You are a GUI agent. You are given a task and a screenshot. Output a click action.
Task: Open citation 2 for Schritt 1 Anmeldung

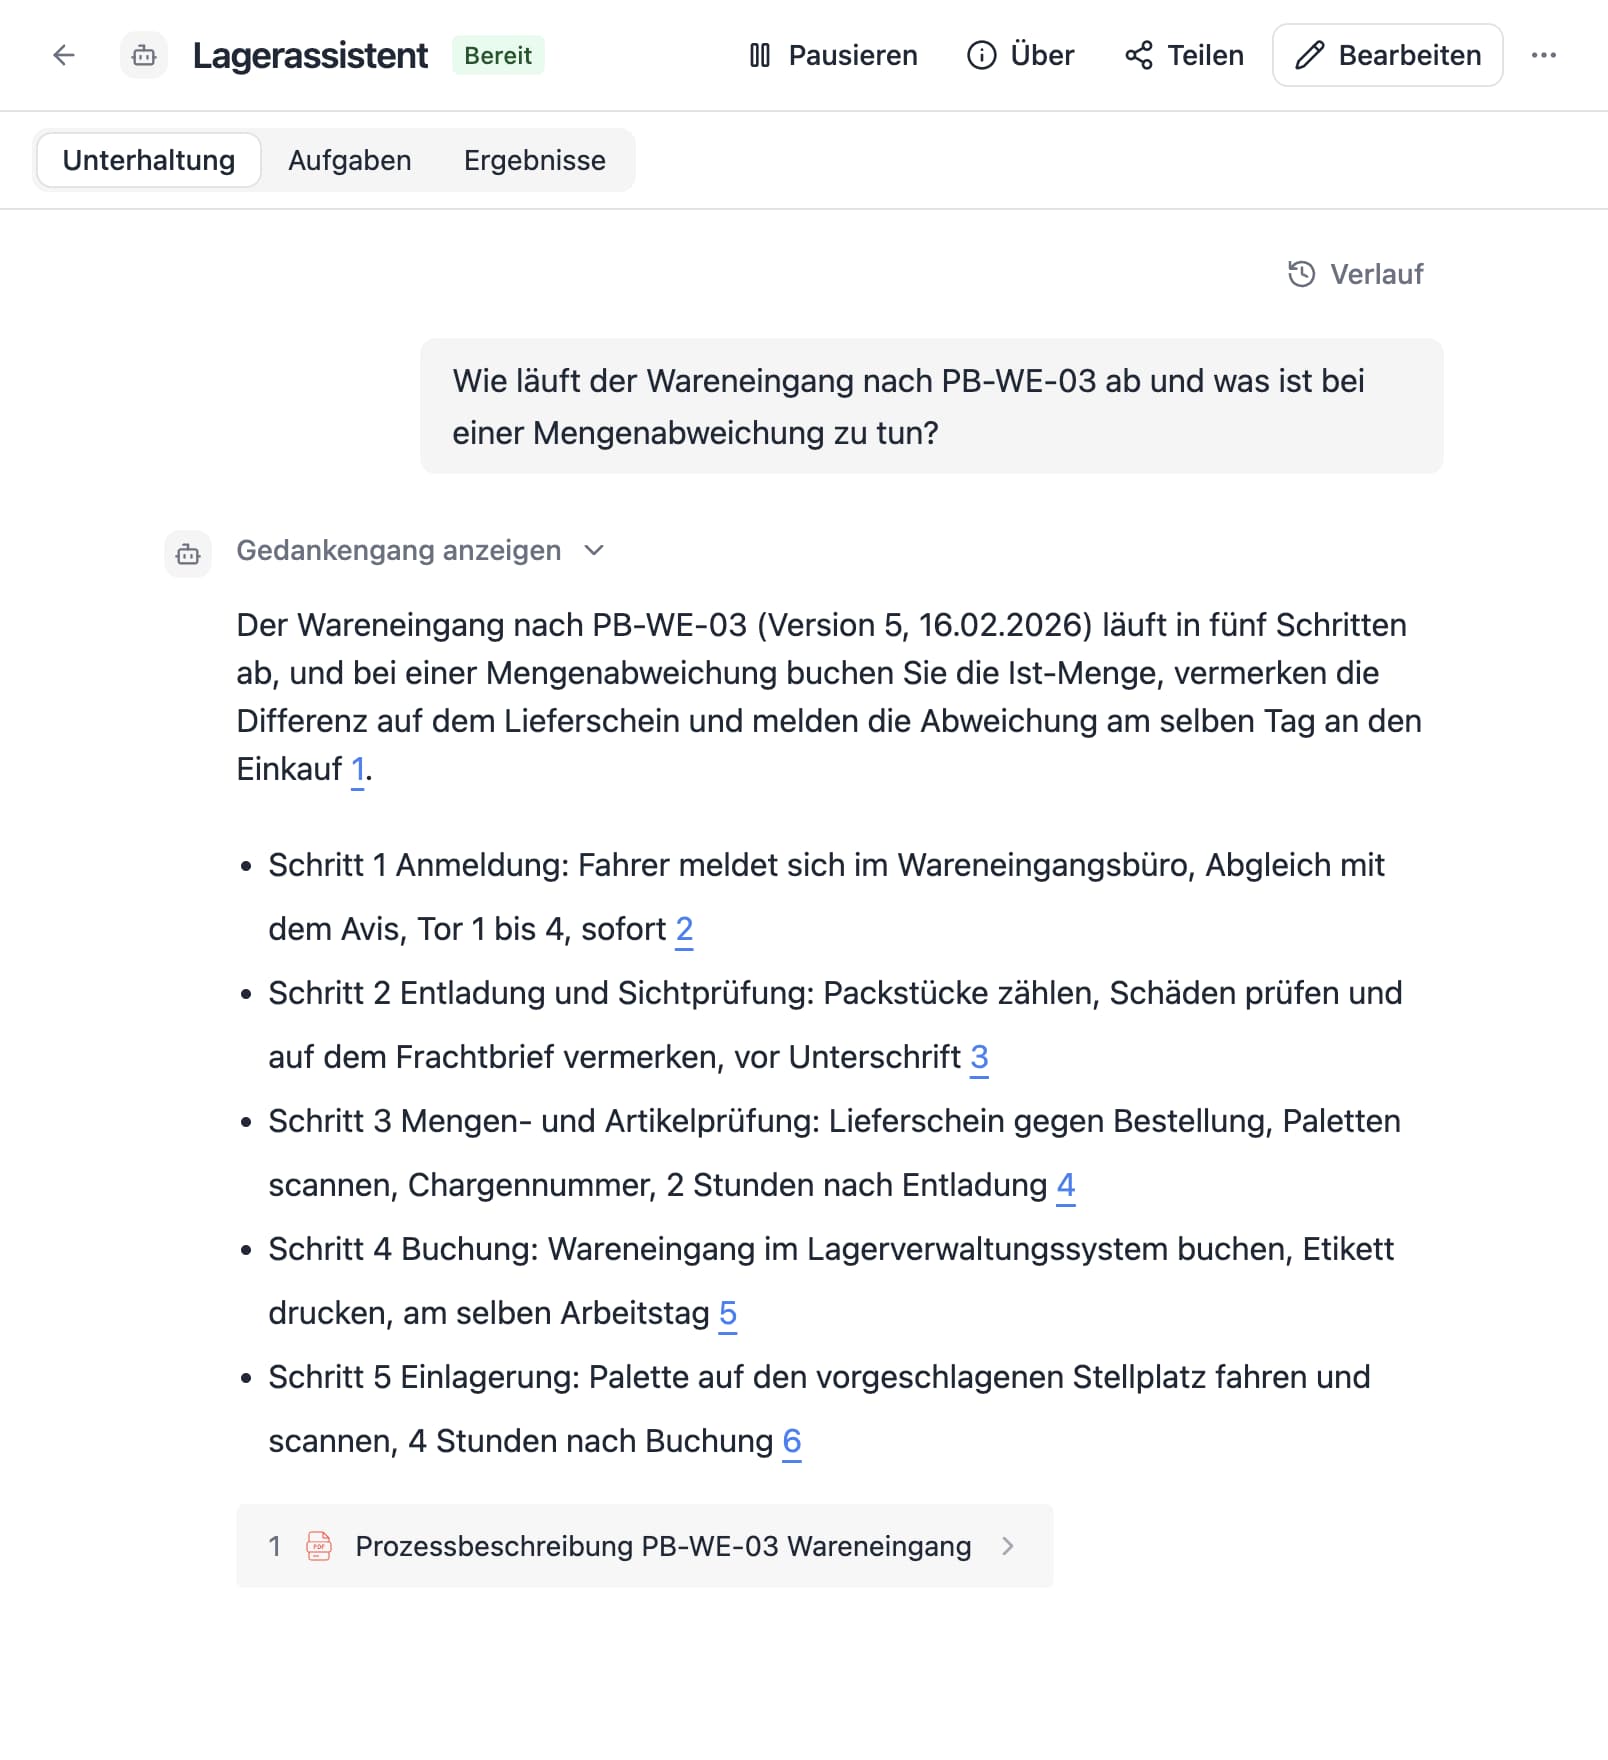click(684, 930)
